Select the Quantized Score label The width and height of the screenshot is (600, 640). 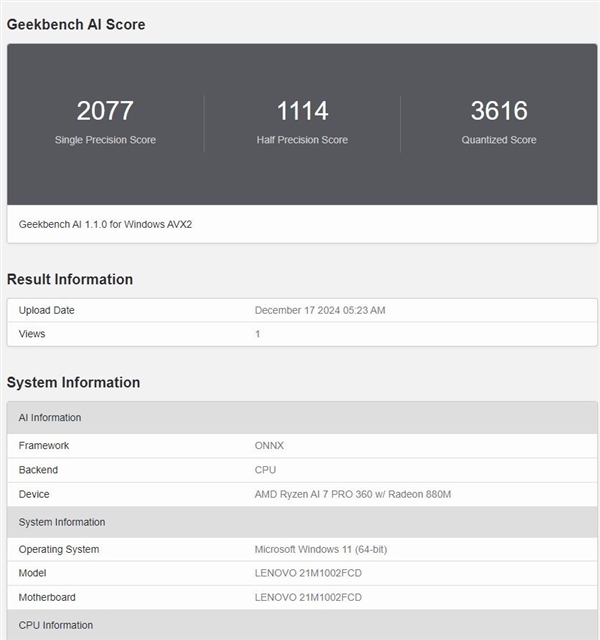(499, 140)
